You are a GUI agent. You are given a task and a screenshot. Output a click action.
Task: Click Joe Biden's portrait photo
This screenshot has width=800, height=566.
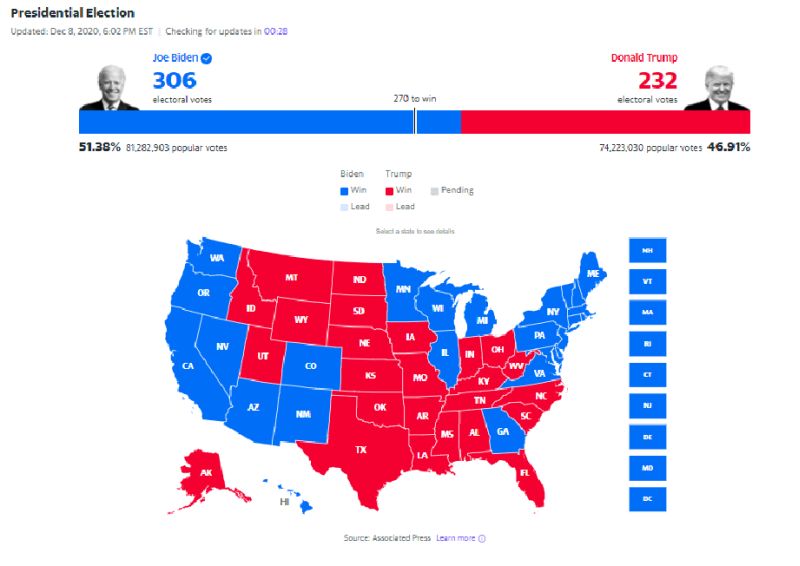(110, 88)
